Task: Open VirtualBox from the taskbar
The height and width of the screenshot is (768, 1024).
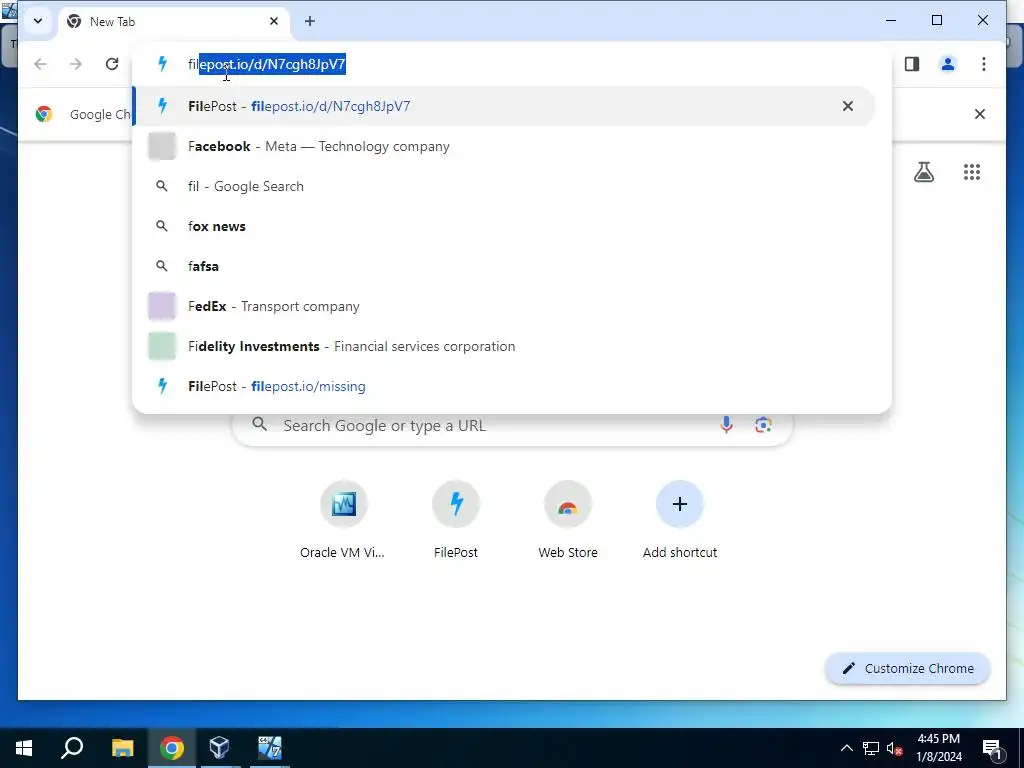Action: [219, 748]
